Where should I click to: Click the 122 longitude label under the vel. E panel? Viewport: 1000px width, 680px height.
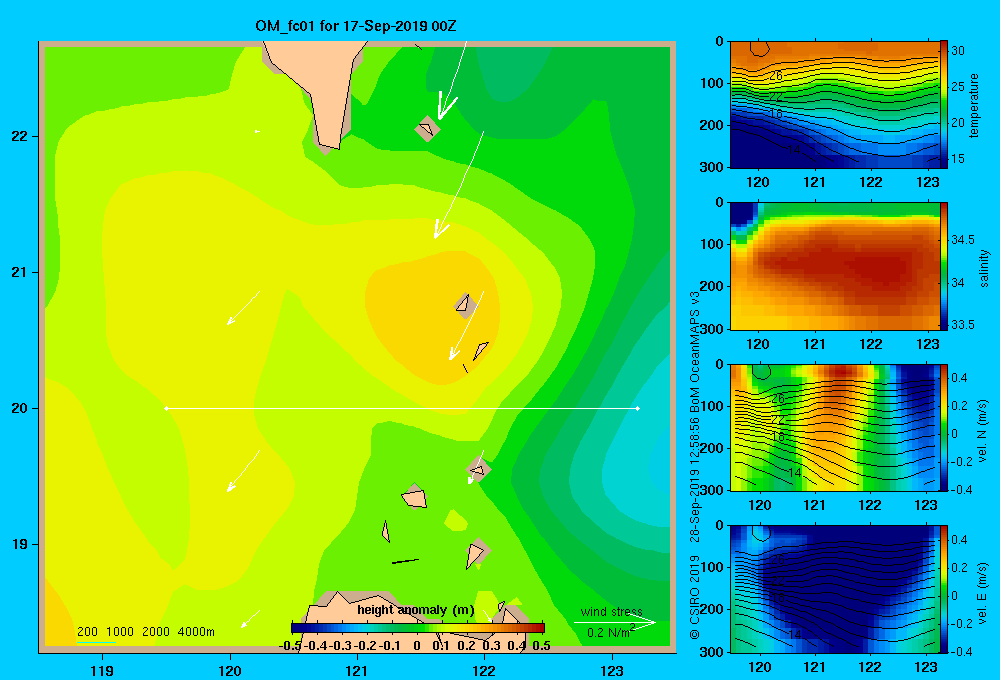coord(870,667)
